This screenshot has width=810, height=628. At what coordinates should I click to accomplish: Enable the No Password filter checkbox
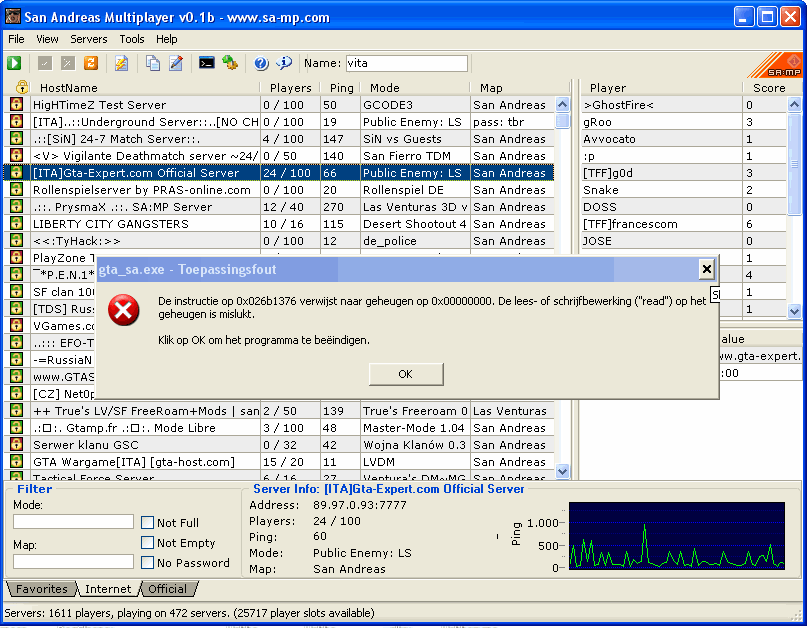pos(147,562)
